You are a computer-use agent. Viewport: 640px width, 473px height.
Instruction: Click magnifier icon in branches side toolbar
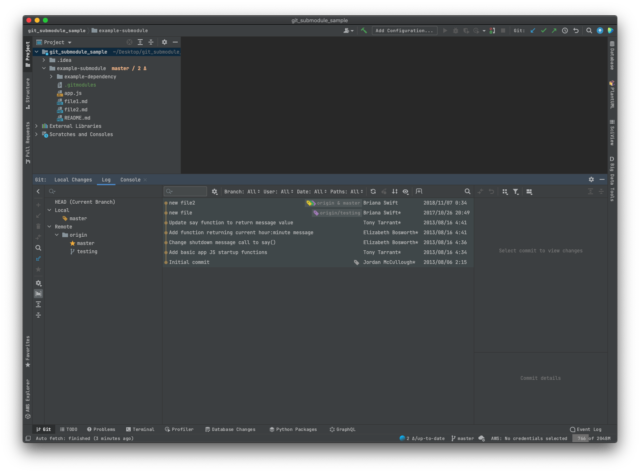point(38,248)
